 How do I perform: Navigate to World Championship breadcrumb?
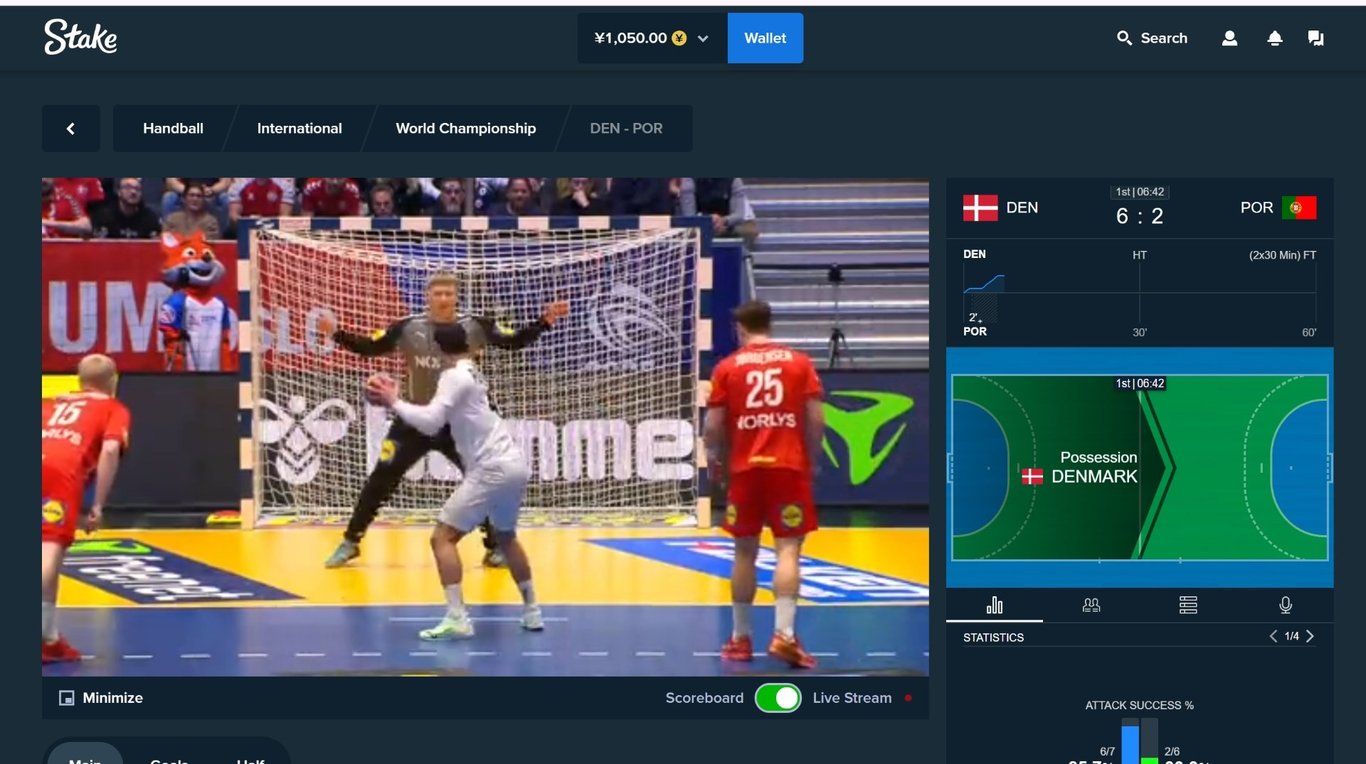(x=466, y=128)
